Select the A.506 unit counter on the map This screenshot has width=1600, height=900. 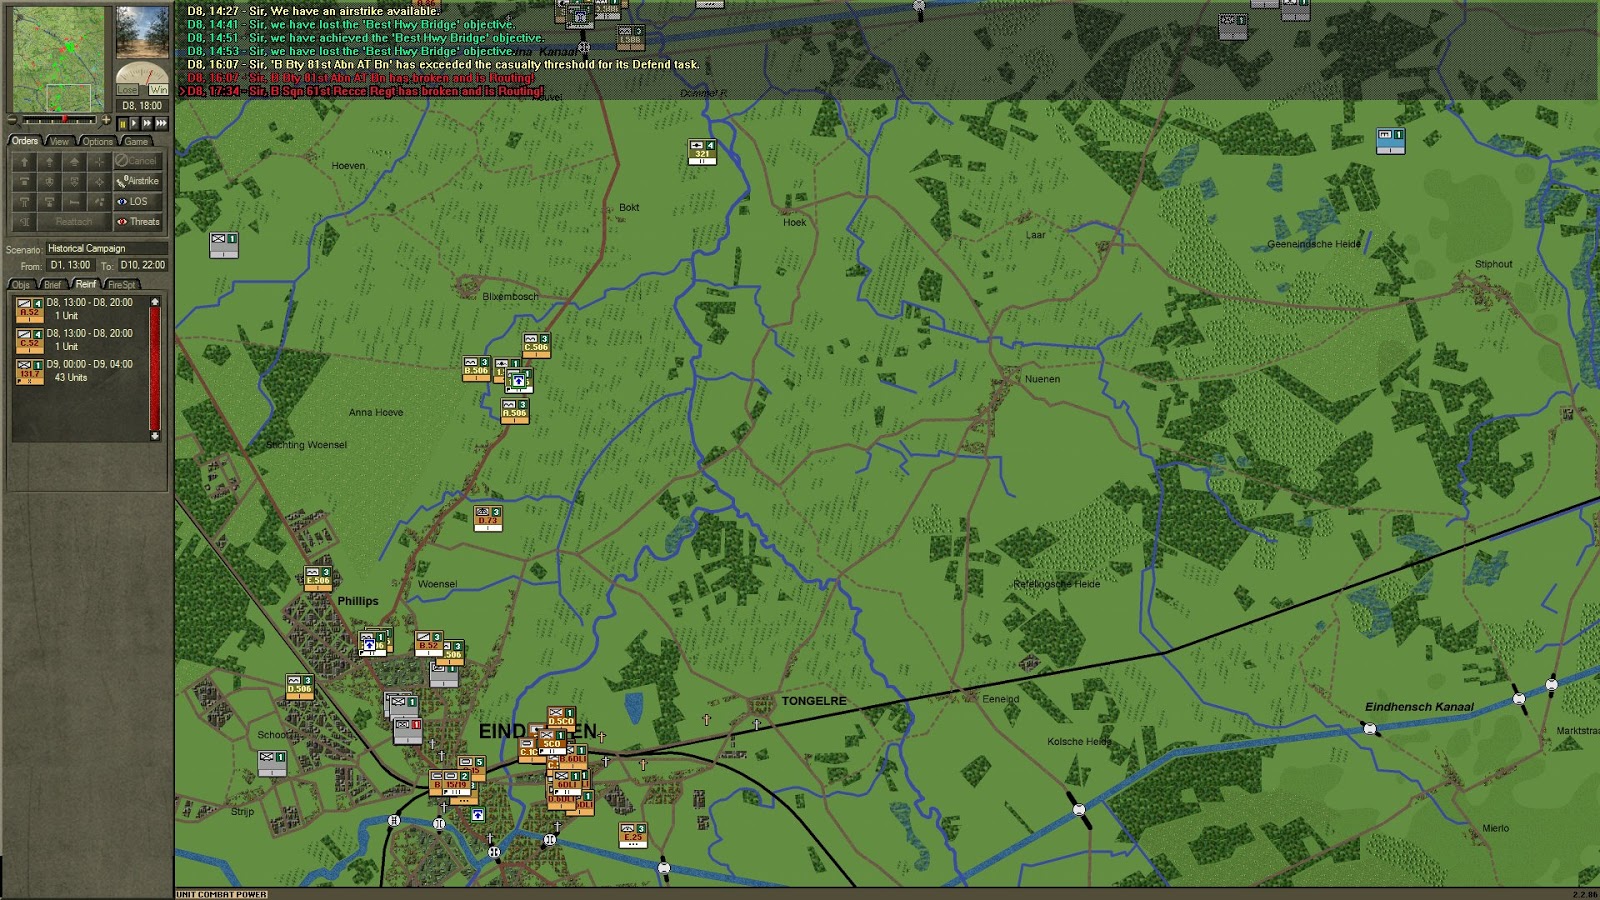click(514, 411)
